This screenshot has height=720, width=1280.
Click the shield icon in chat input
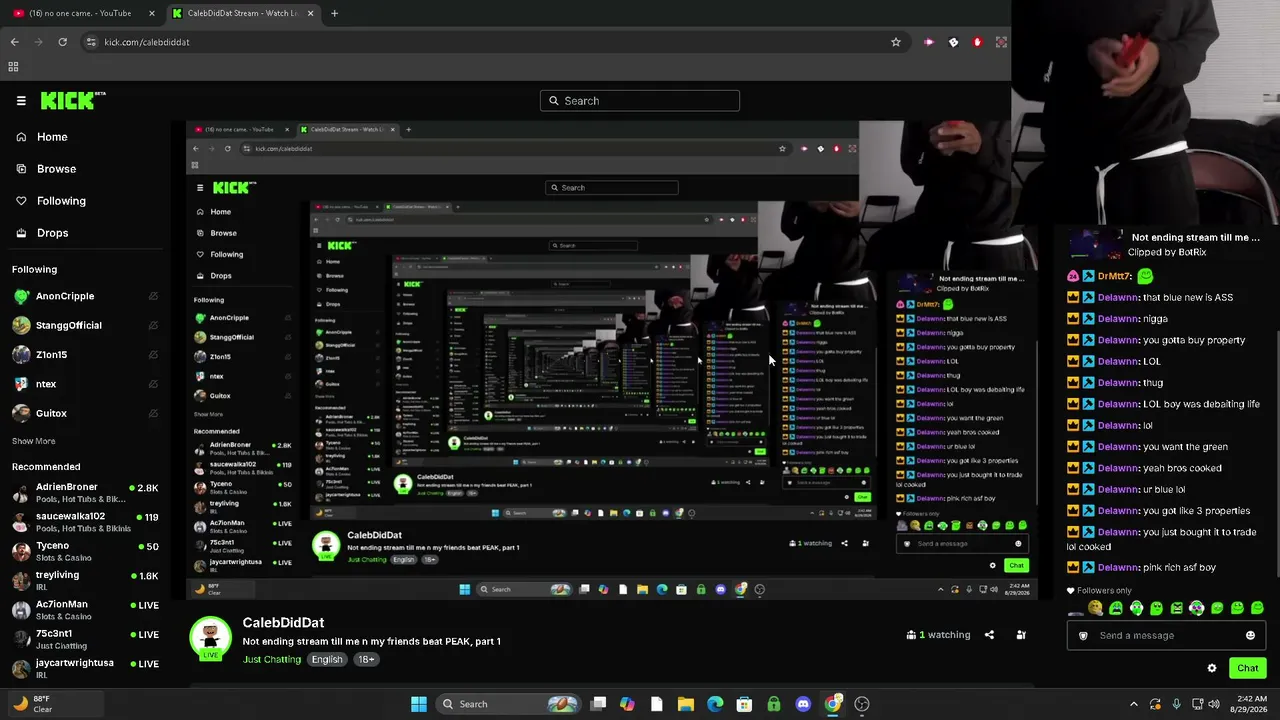pyautogui.click(x=1083, y=636)
